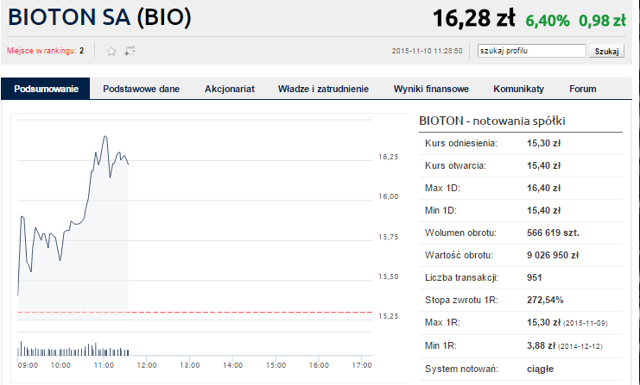Viewport: 640px width, 385px height.
Task: Go to Władze i zatrudnienie tab
Action: pyautogui.click(x=323, y=89)
